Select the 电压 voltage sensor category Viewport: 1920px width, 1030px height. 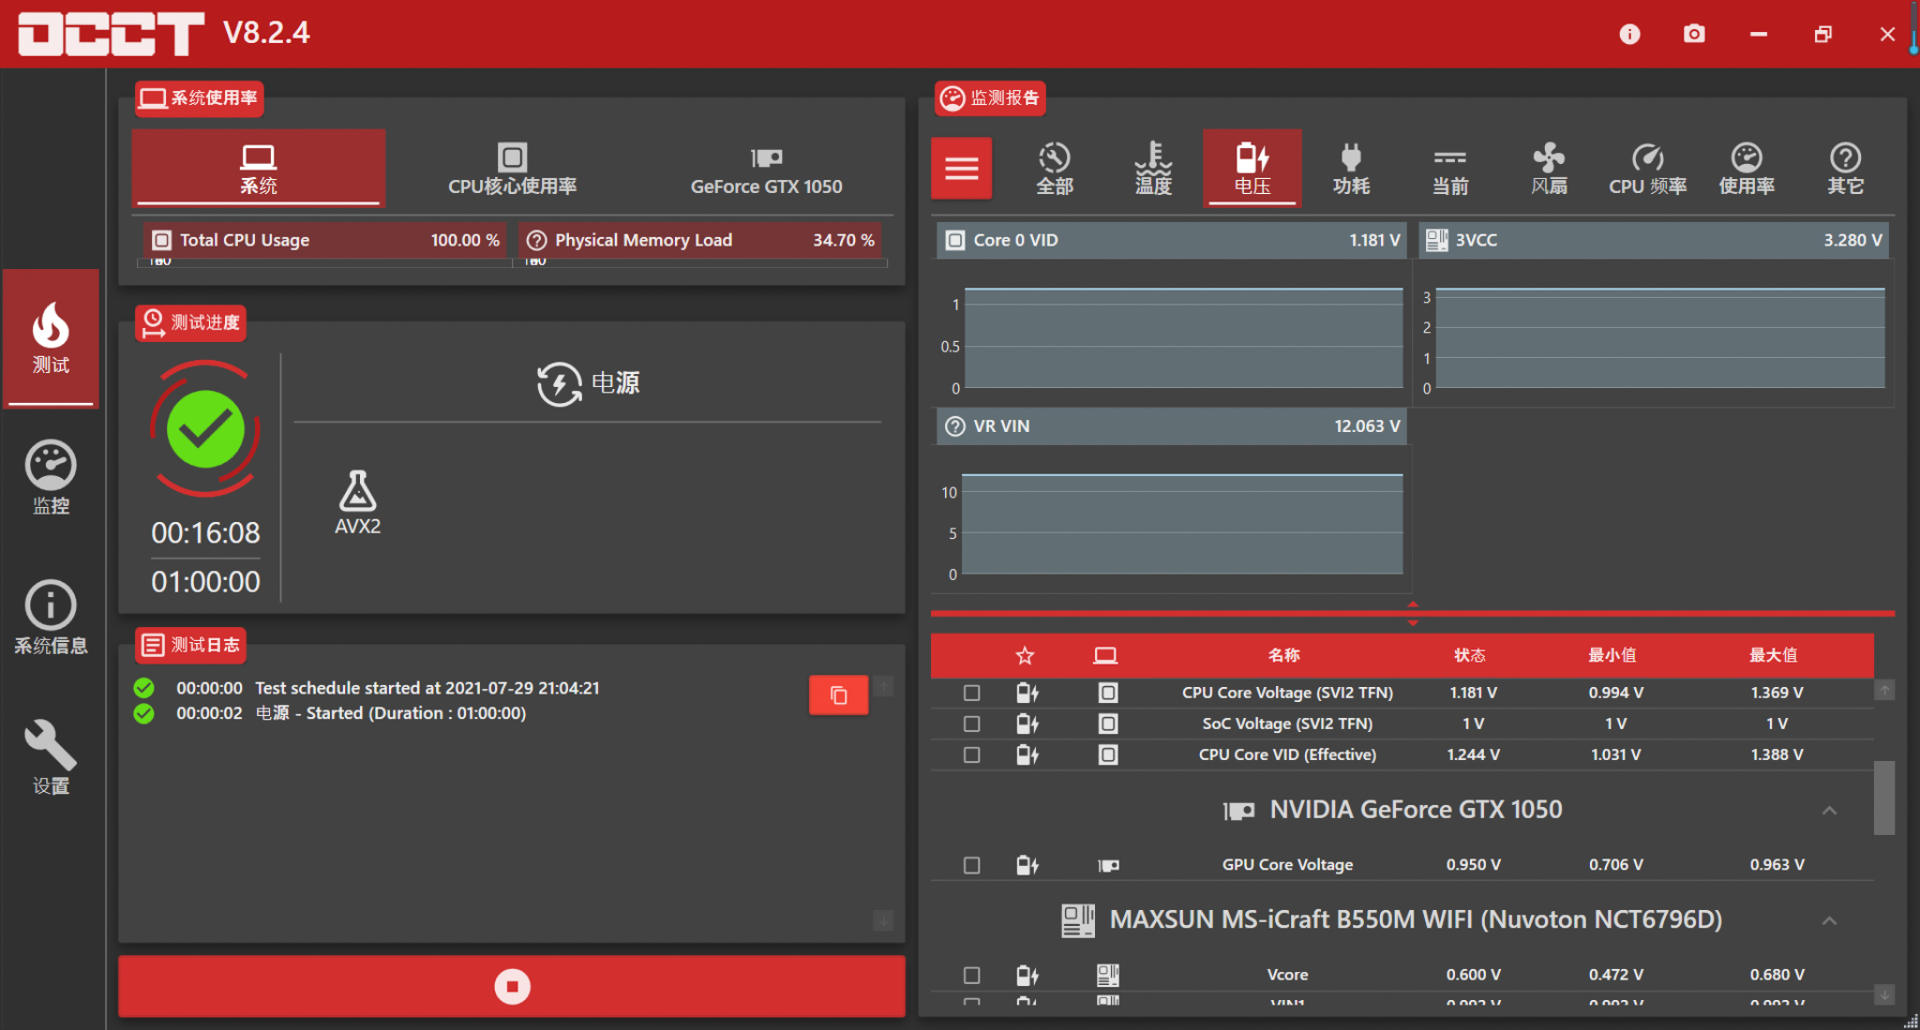(1252, 168)
